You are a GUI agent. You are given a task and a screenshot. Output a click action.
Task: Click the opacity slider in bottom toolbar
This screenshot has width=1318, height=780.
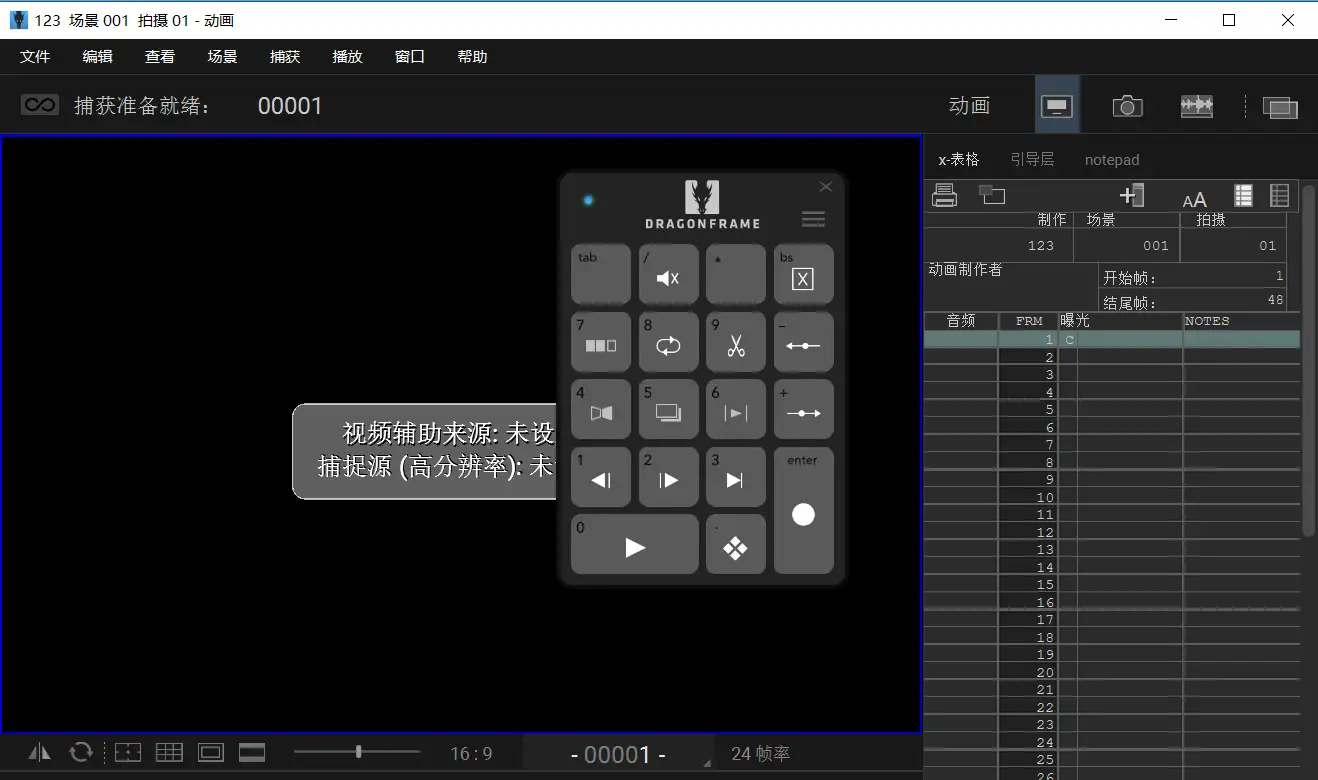coord(357,752)
